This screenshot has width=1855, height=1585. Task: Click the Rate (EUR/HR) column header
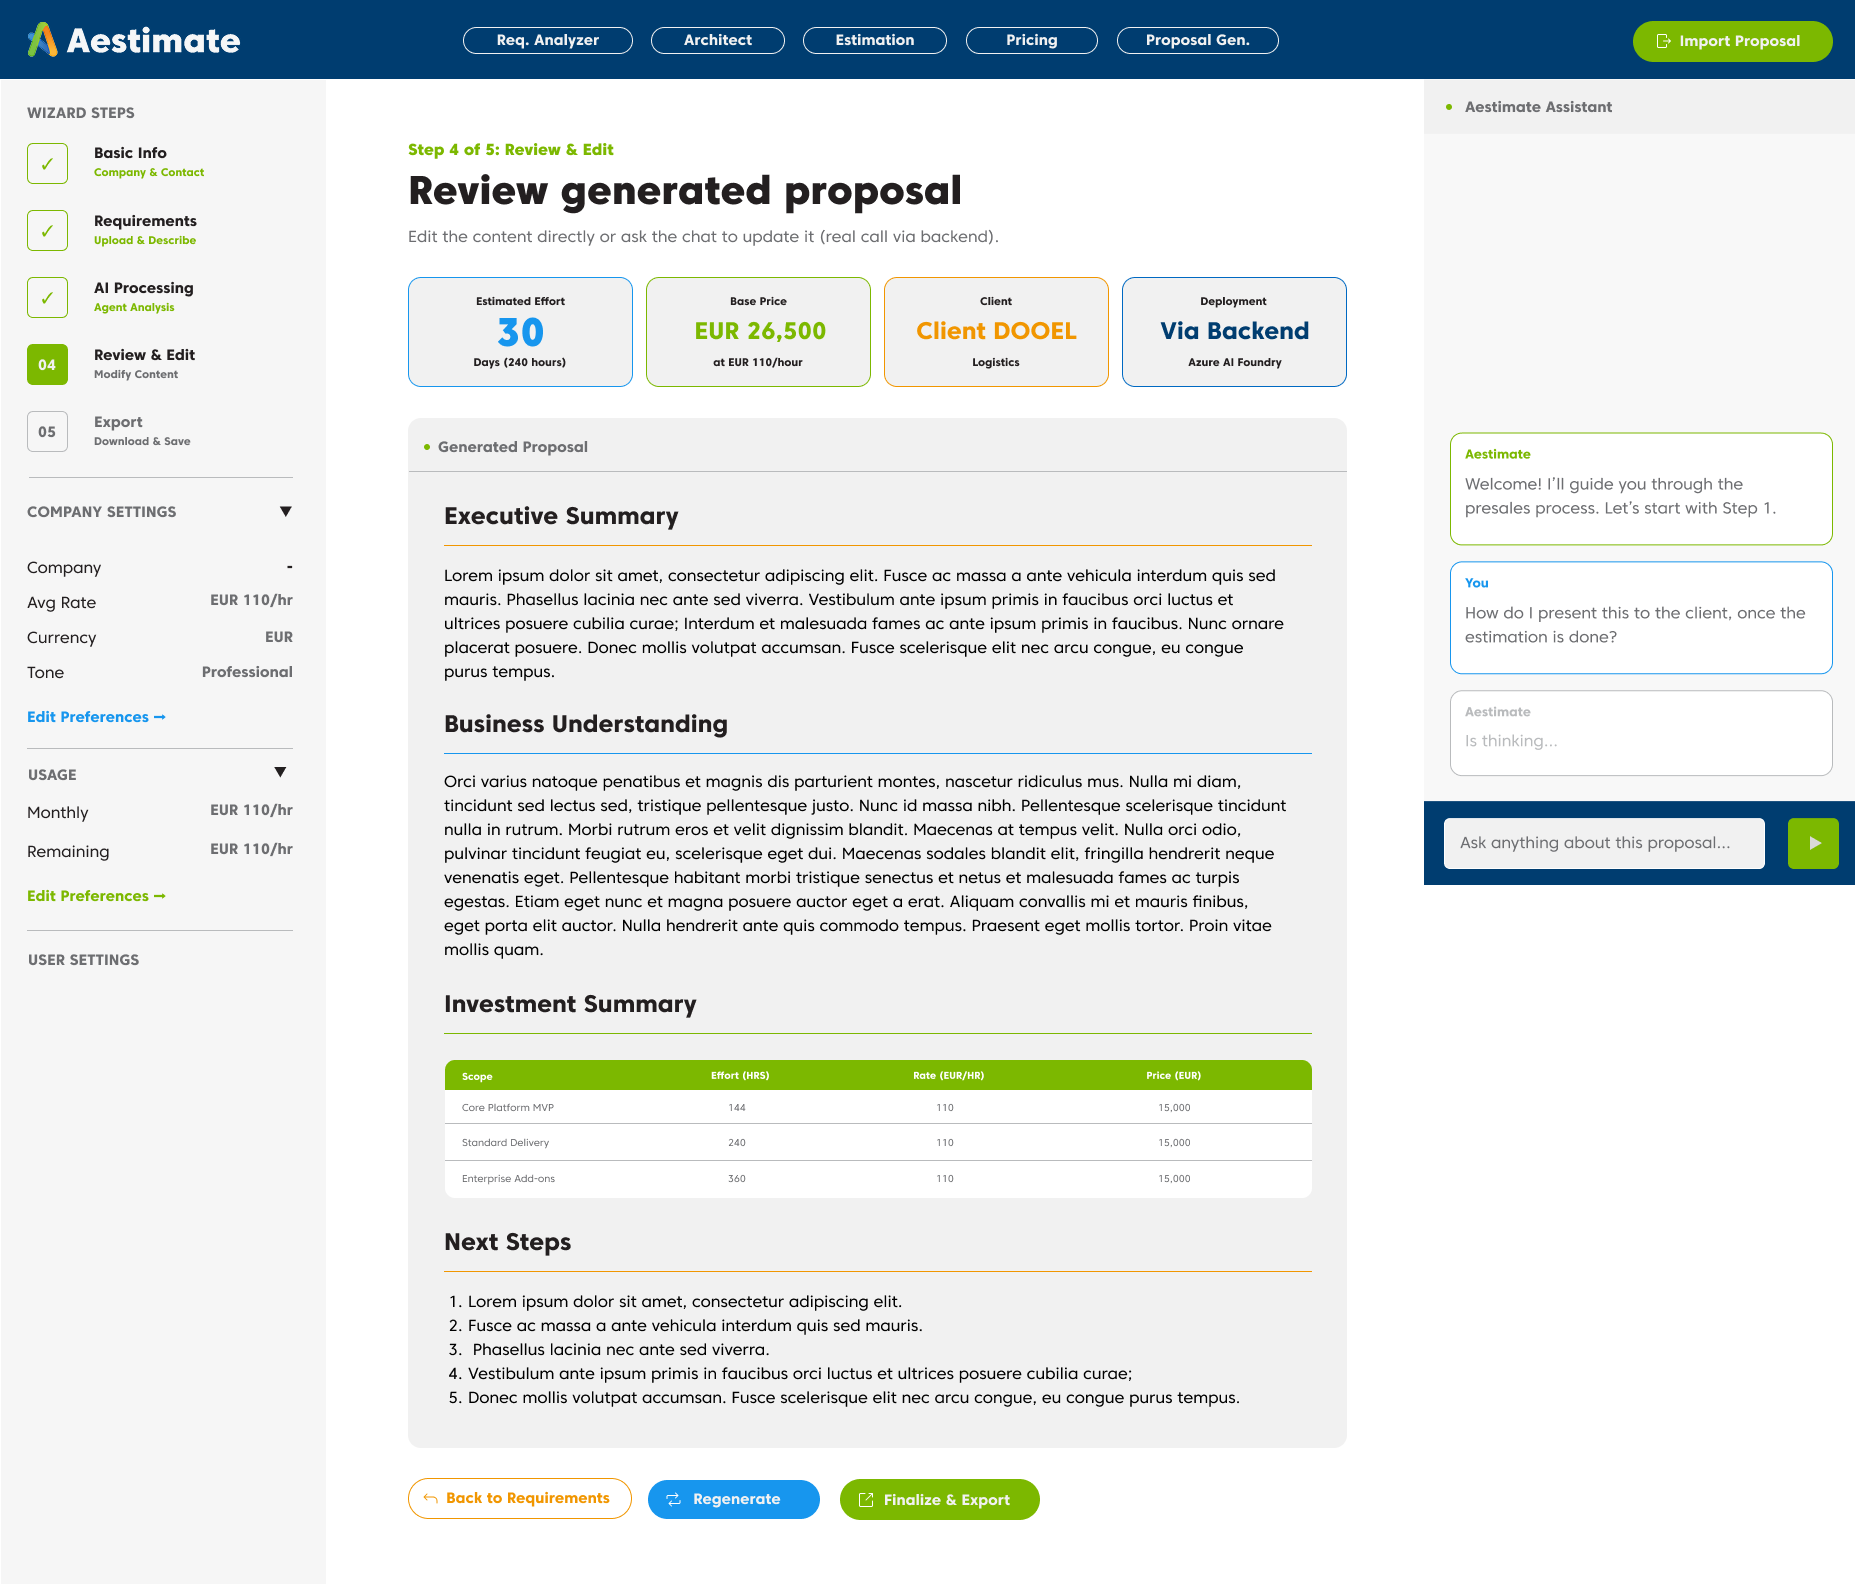(x=948, y=1076)
